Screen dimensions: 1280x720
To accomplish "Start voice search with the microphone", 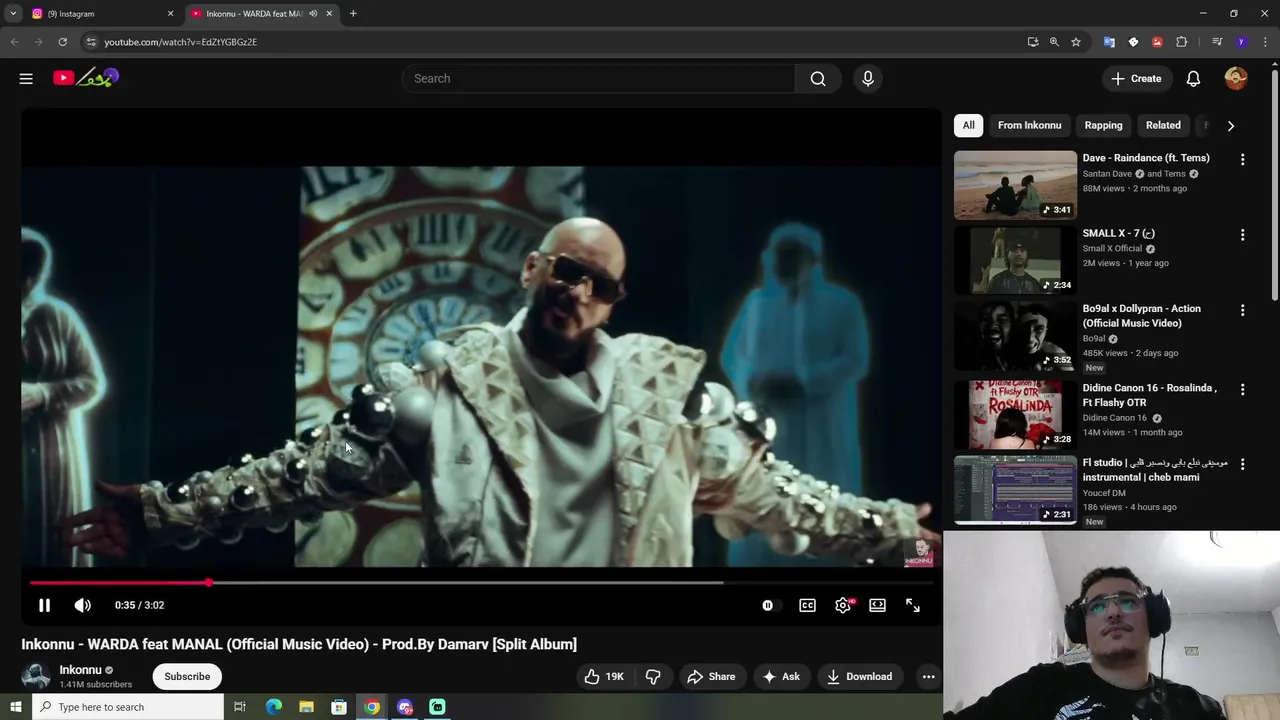I will click(x=868, y=78).
